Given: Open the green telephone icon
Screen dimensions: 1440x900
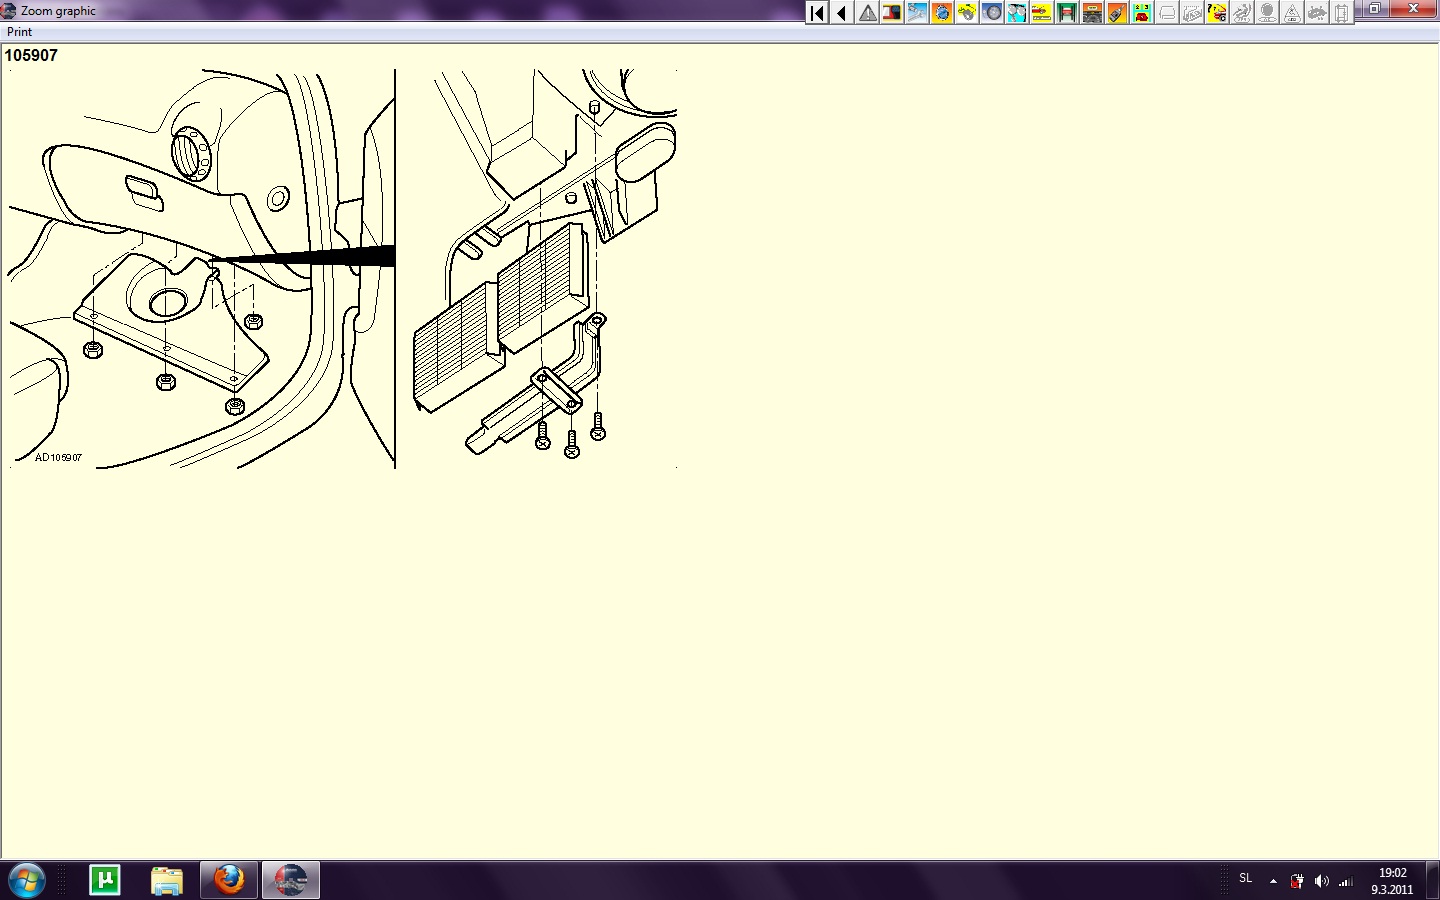Looking at the screenshot, I should click(x=1142, y=12).
